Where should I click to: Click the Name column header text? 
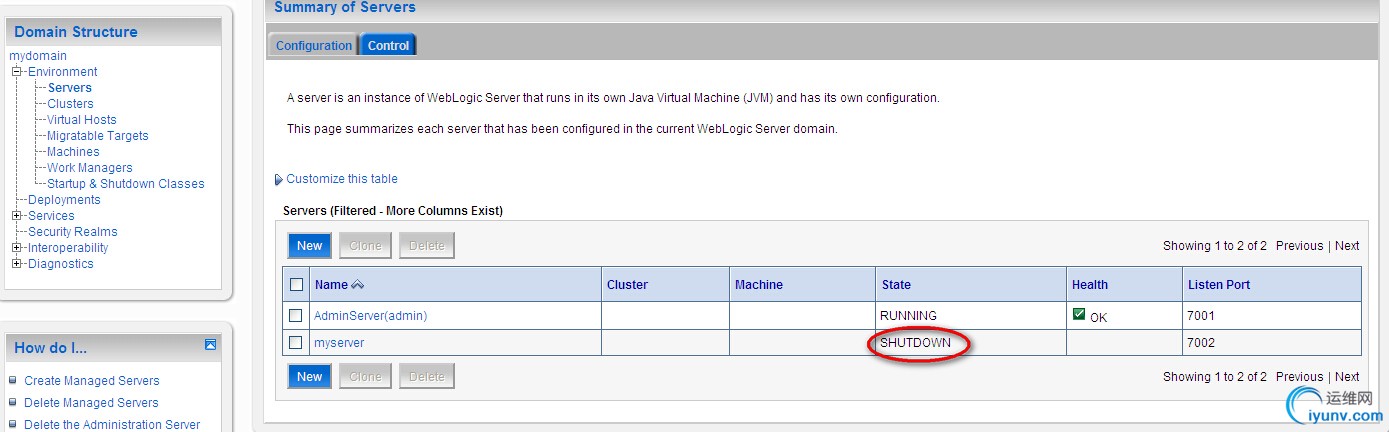(331, 285)
